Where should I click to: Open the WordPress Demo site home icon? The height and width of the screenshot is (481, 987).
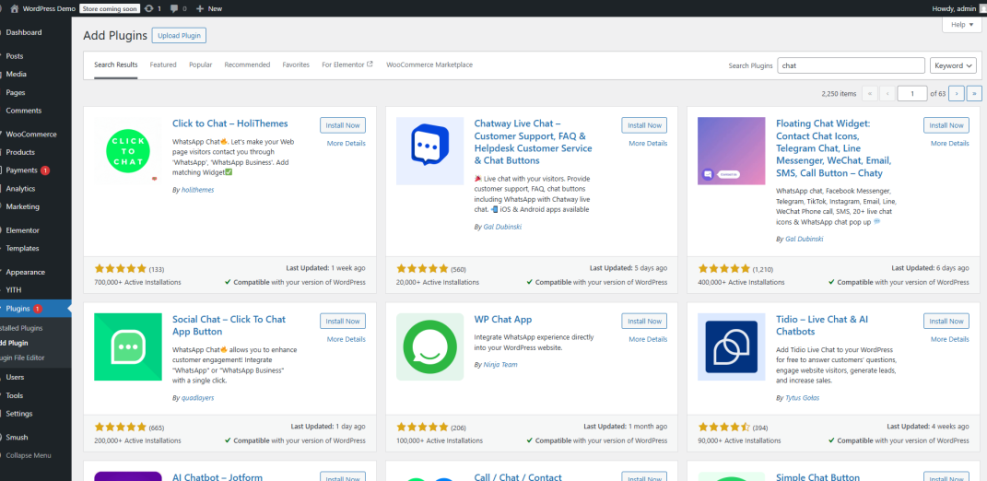(x=14, y=9)
